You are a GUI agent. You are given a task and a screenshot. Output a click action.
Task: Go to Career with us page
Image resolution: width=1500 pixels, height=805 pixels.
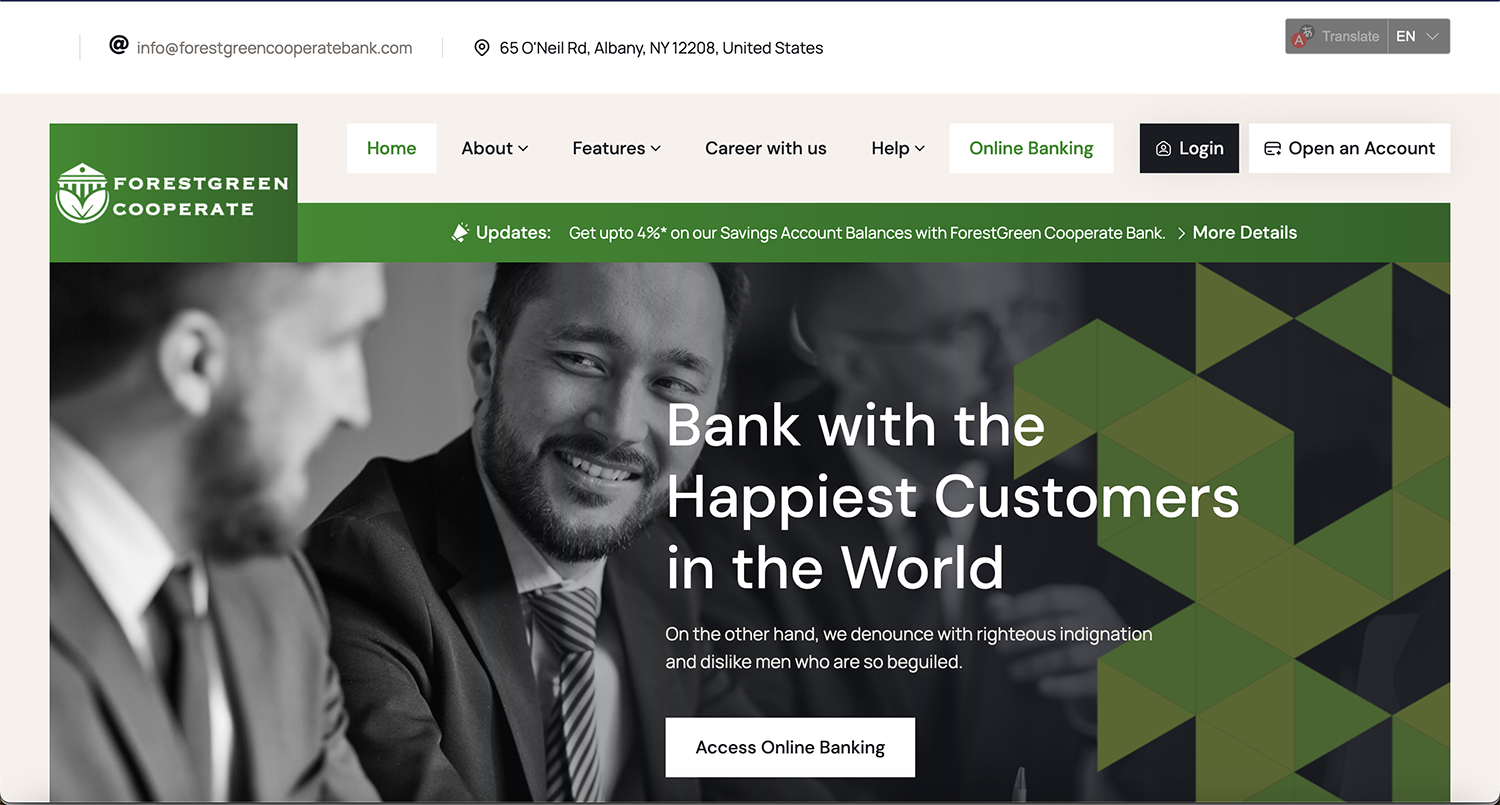[x=766, y=148]
